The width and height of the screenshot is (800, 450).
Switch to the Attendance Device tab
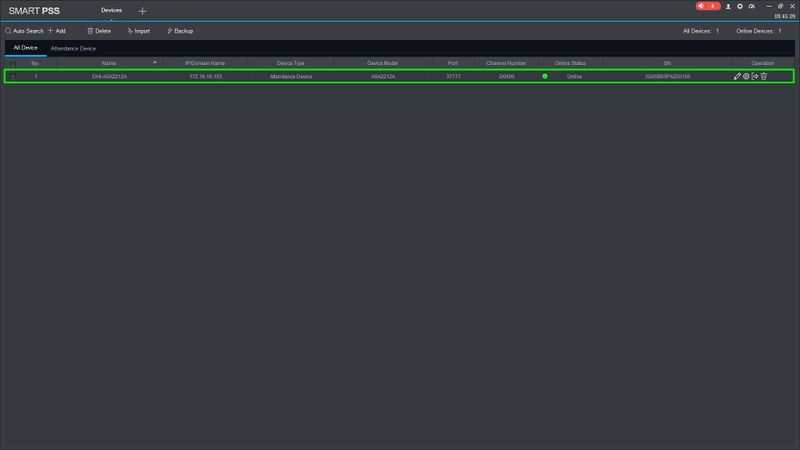73,48
